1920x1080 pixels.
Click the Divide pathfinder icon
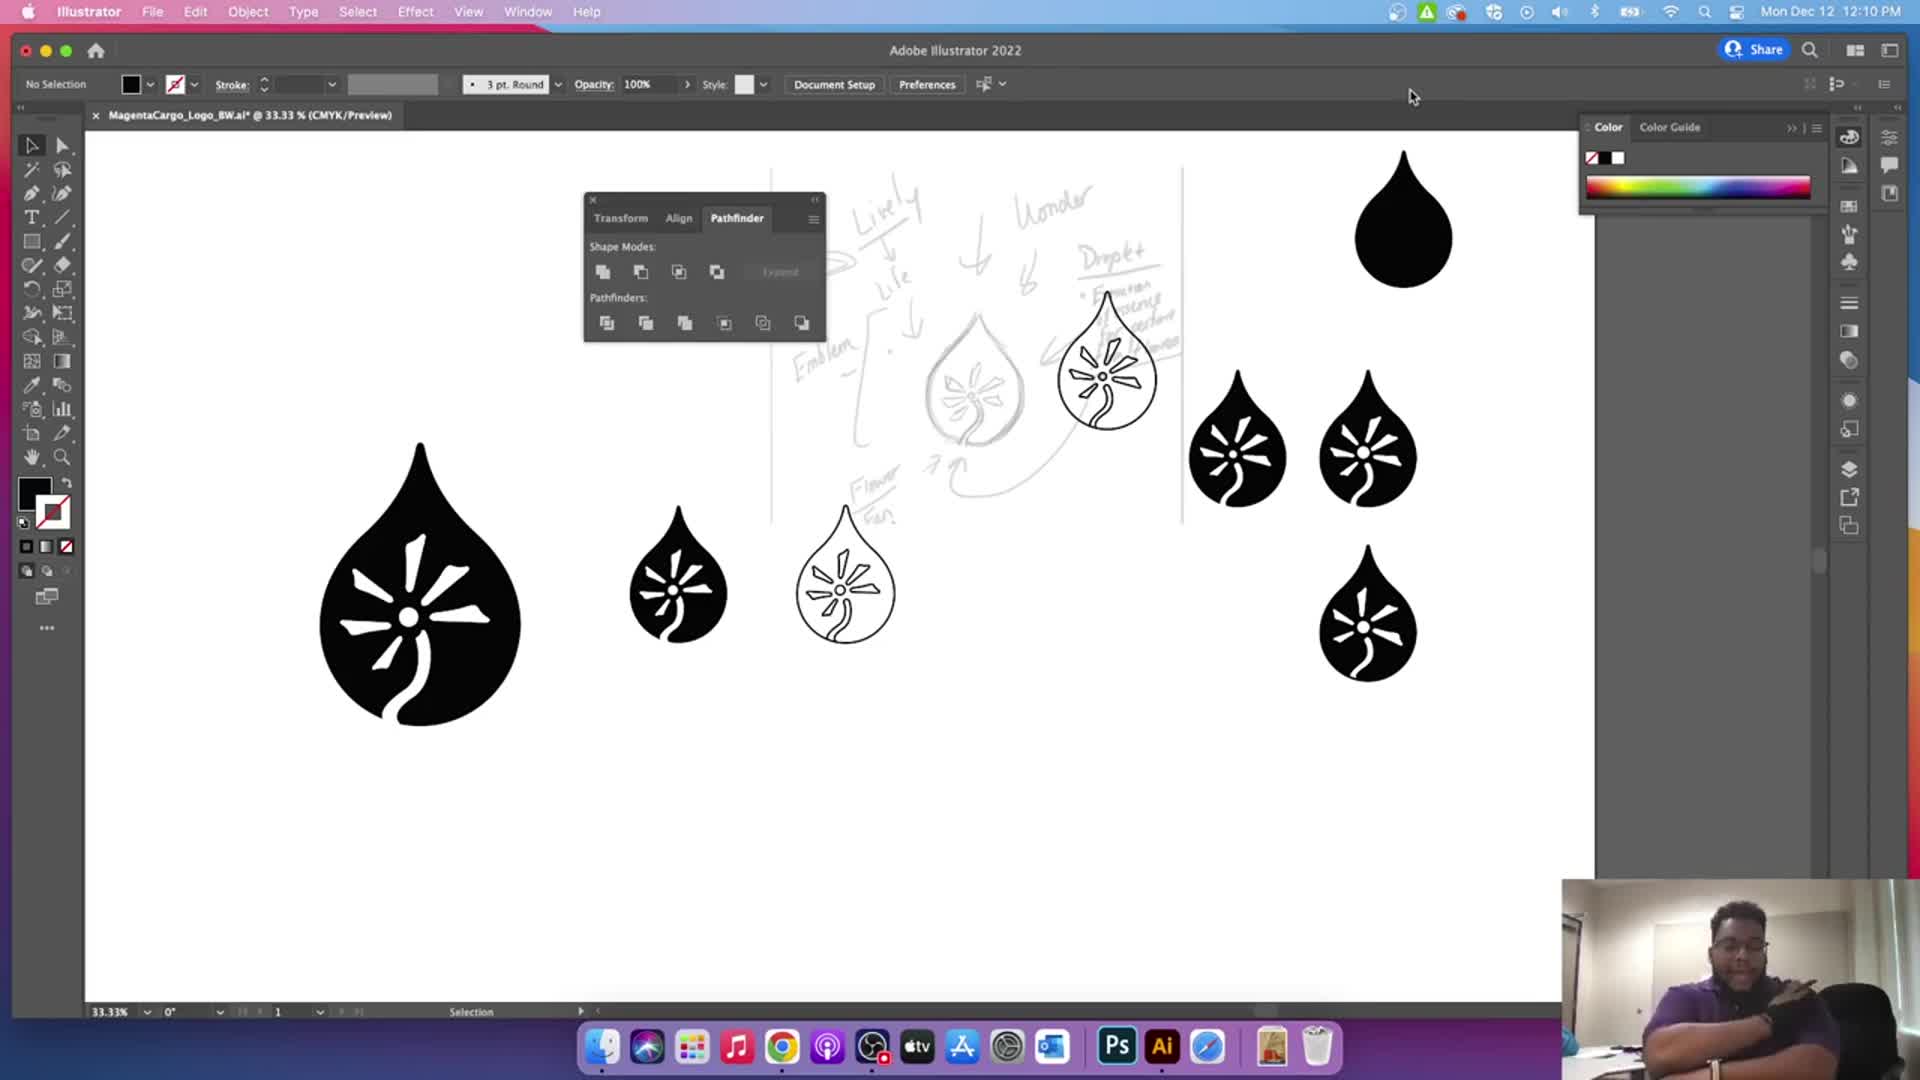607,323
